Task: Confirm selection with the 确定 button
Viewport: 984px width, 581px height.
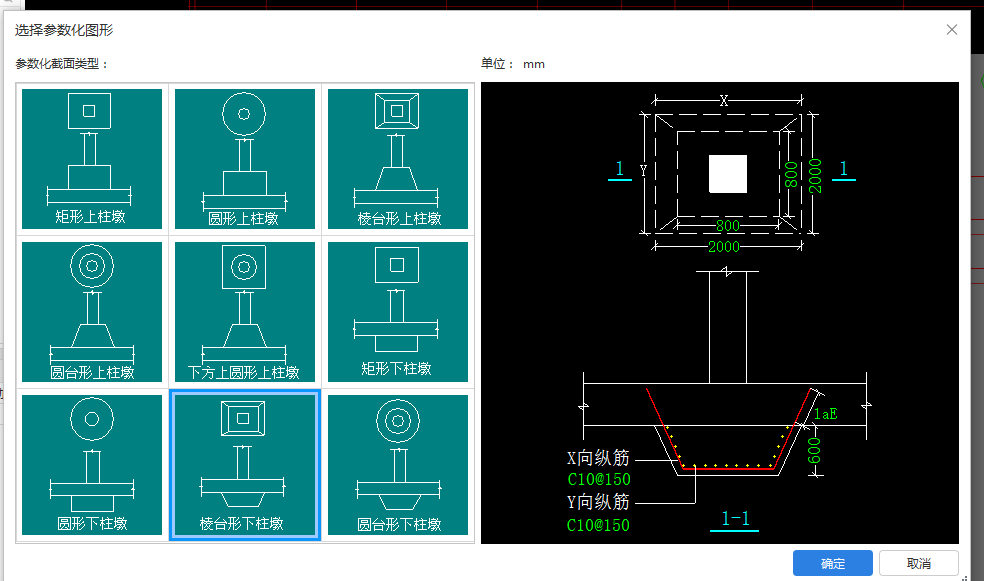Action: pyautogui.click(x=833, y=563)
